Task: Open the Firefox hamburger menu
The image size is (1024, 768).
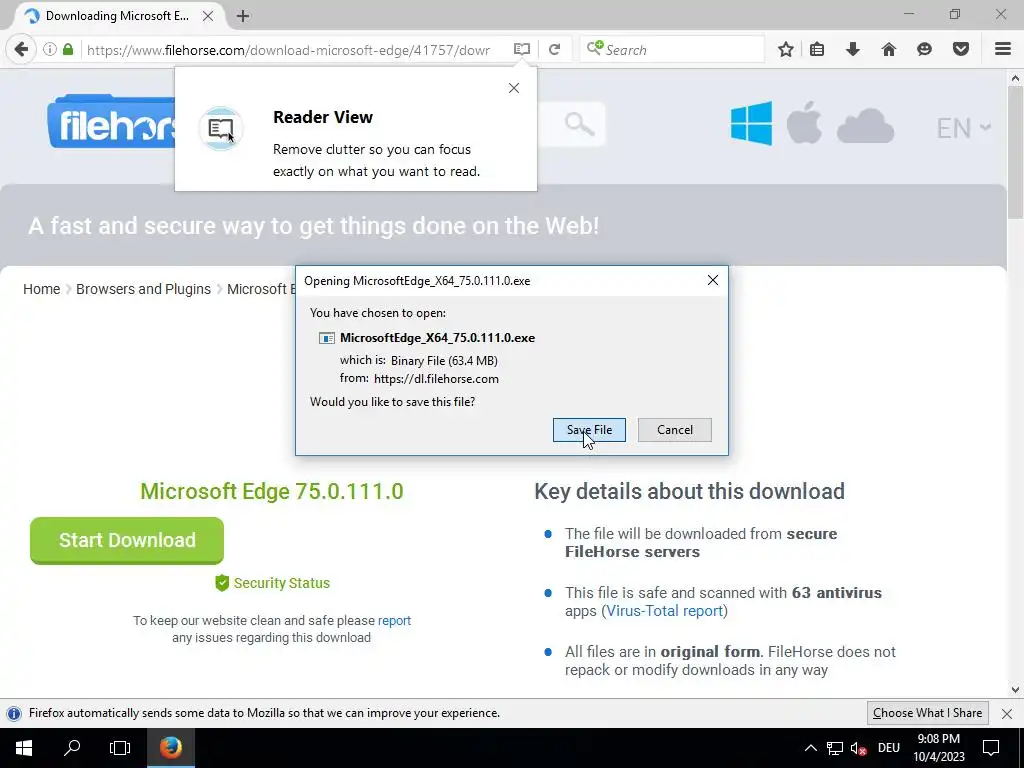Action: click(x=1003, y=50)
